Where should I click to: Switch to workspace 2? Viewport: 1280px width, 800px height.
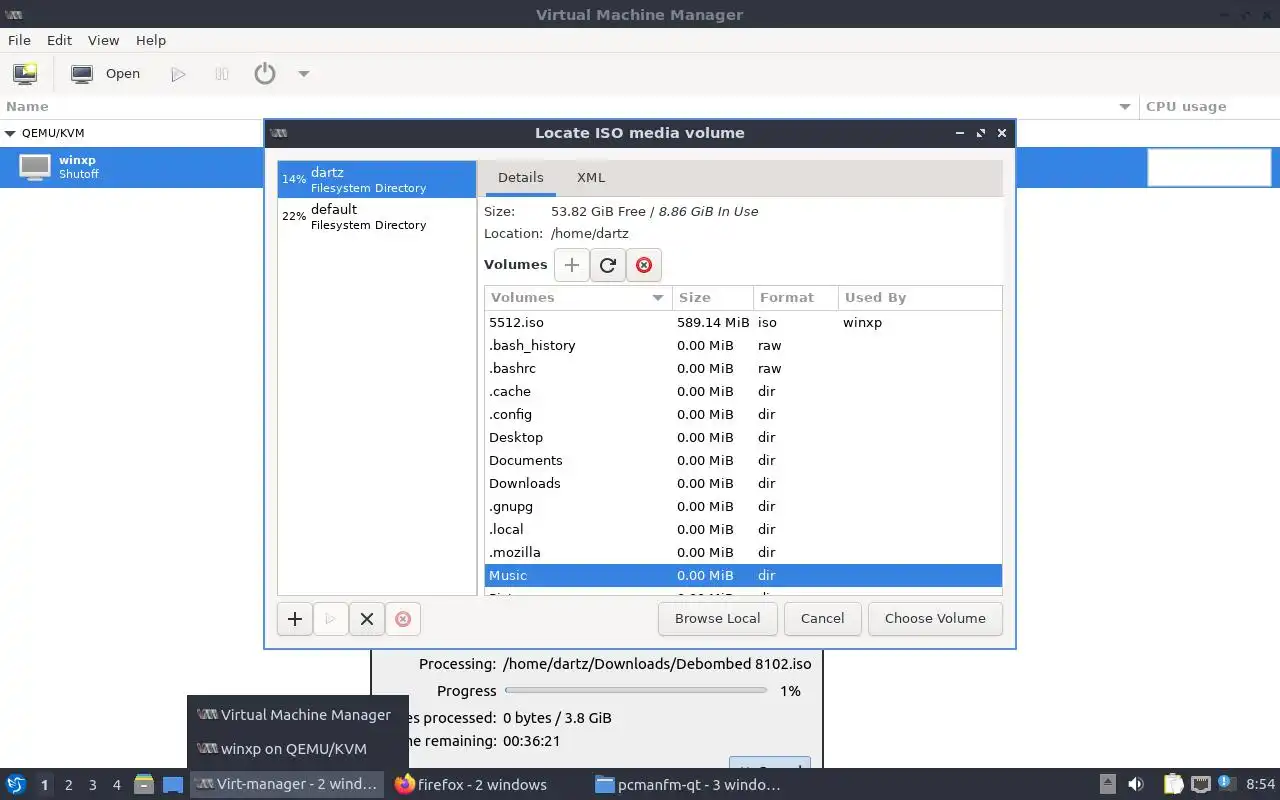[x=68, y=785]
